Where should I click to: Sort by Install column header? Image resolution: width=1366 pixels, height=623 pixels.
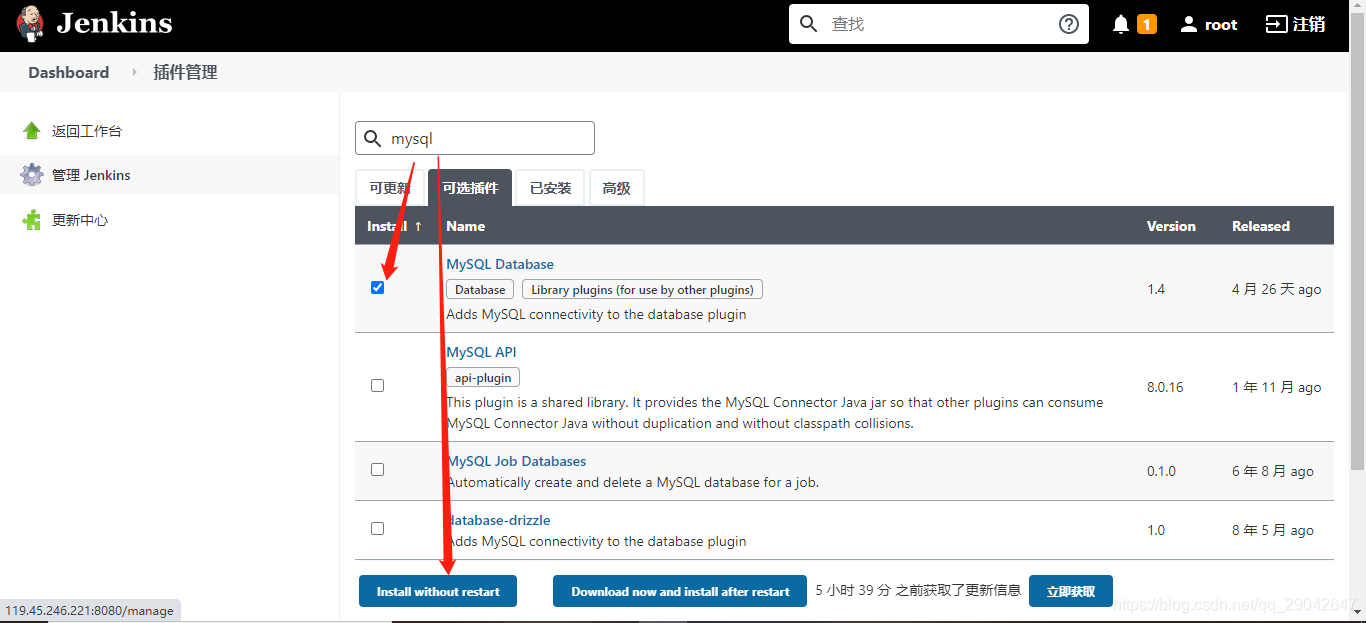(x=394, y=226)
